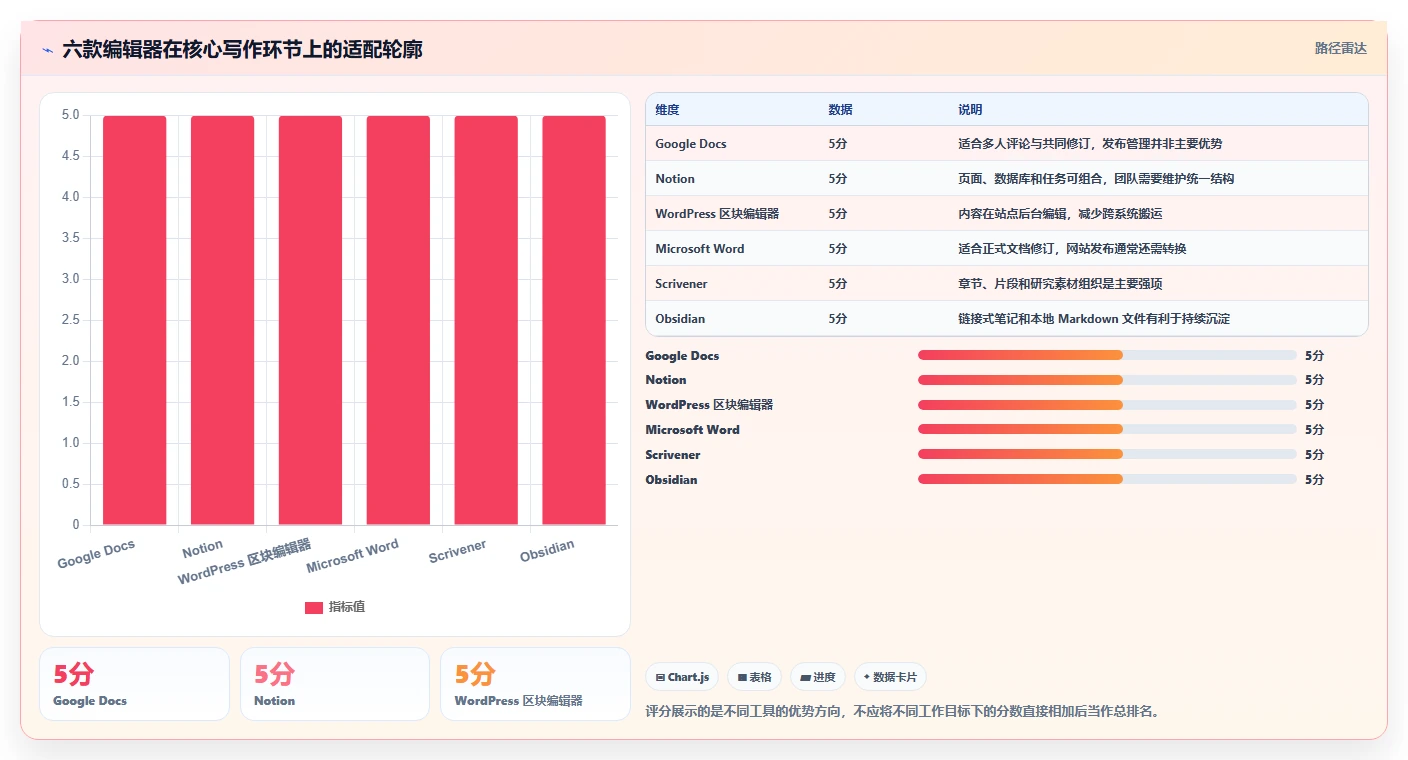Click the Scrivener chart bar
The height and width of the screenshot is (760, 1408).
click(x=486, y=320)
